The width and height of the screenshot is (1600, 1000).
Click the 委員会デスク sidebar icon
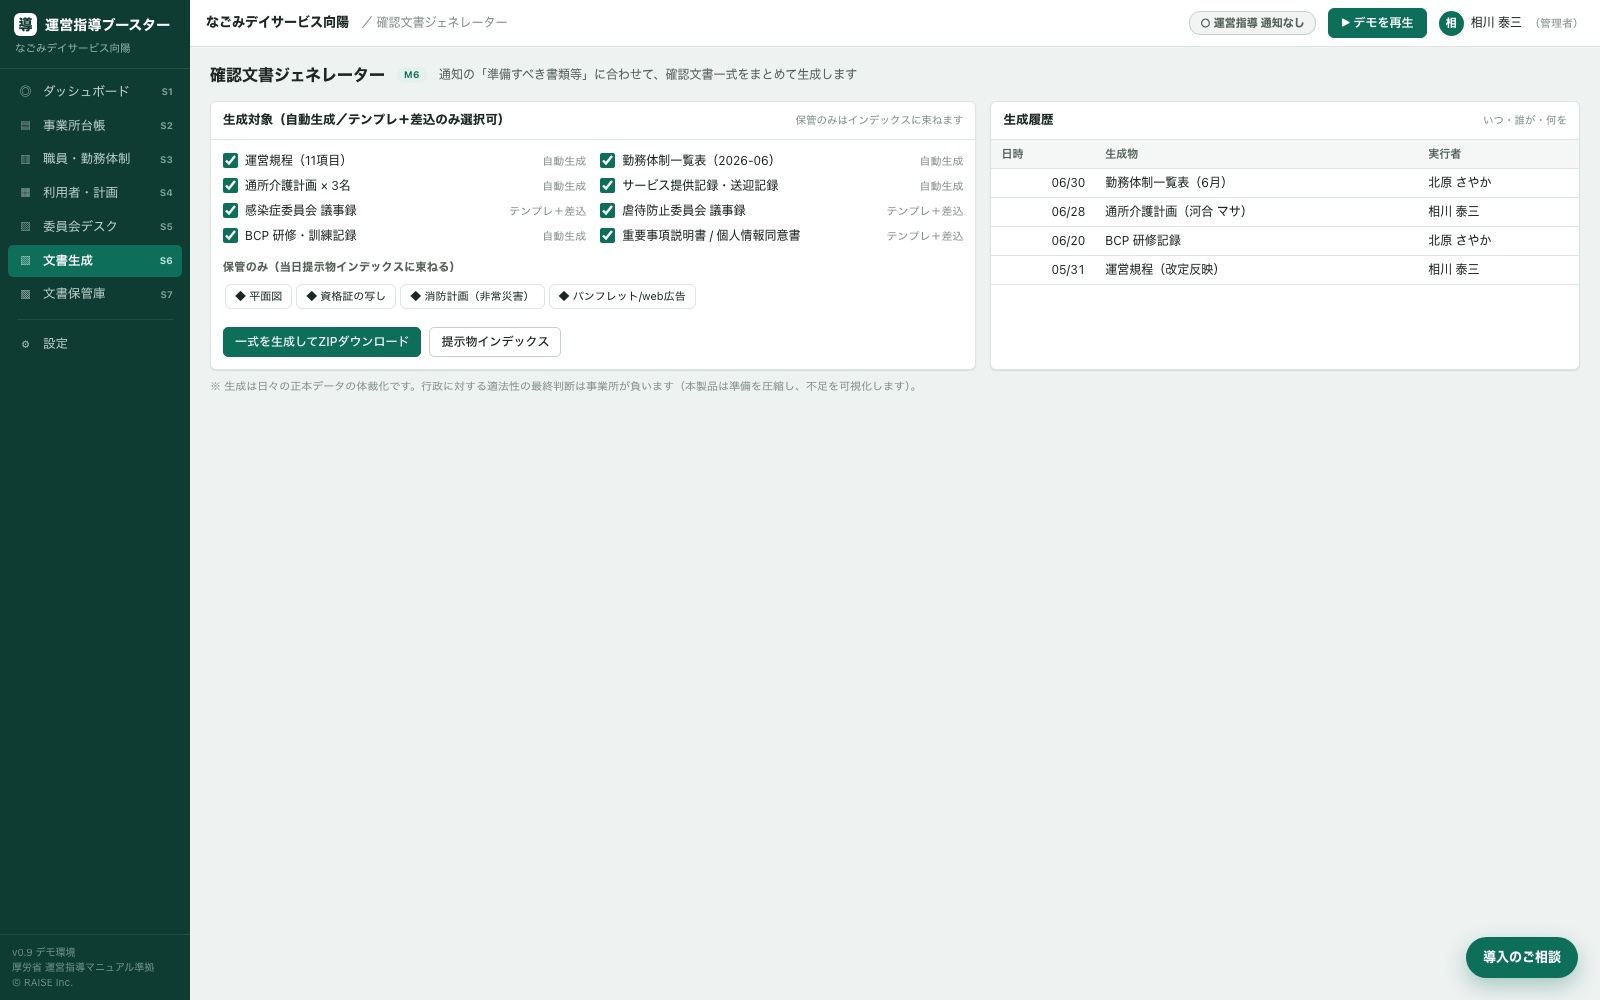[x=26, y=226]
